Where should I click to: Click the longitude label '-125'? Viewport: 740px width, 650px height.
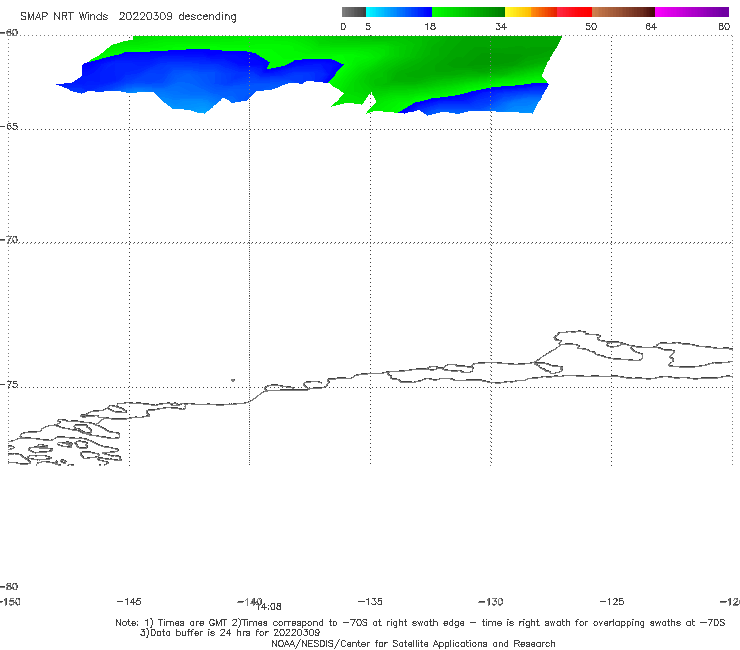pos(612,601)
